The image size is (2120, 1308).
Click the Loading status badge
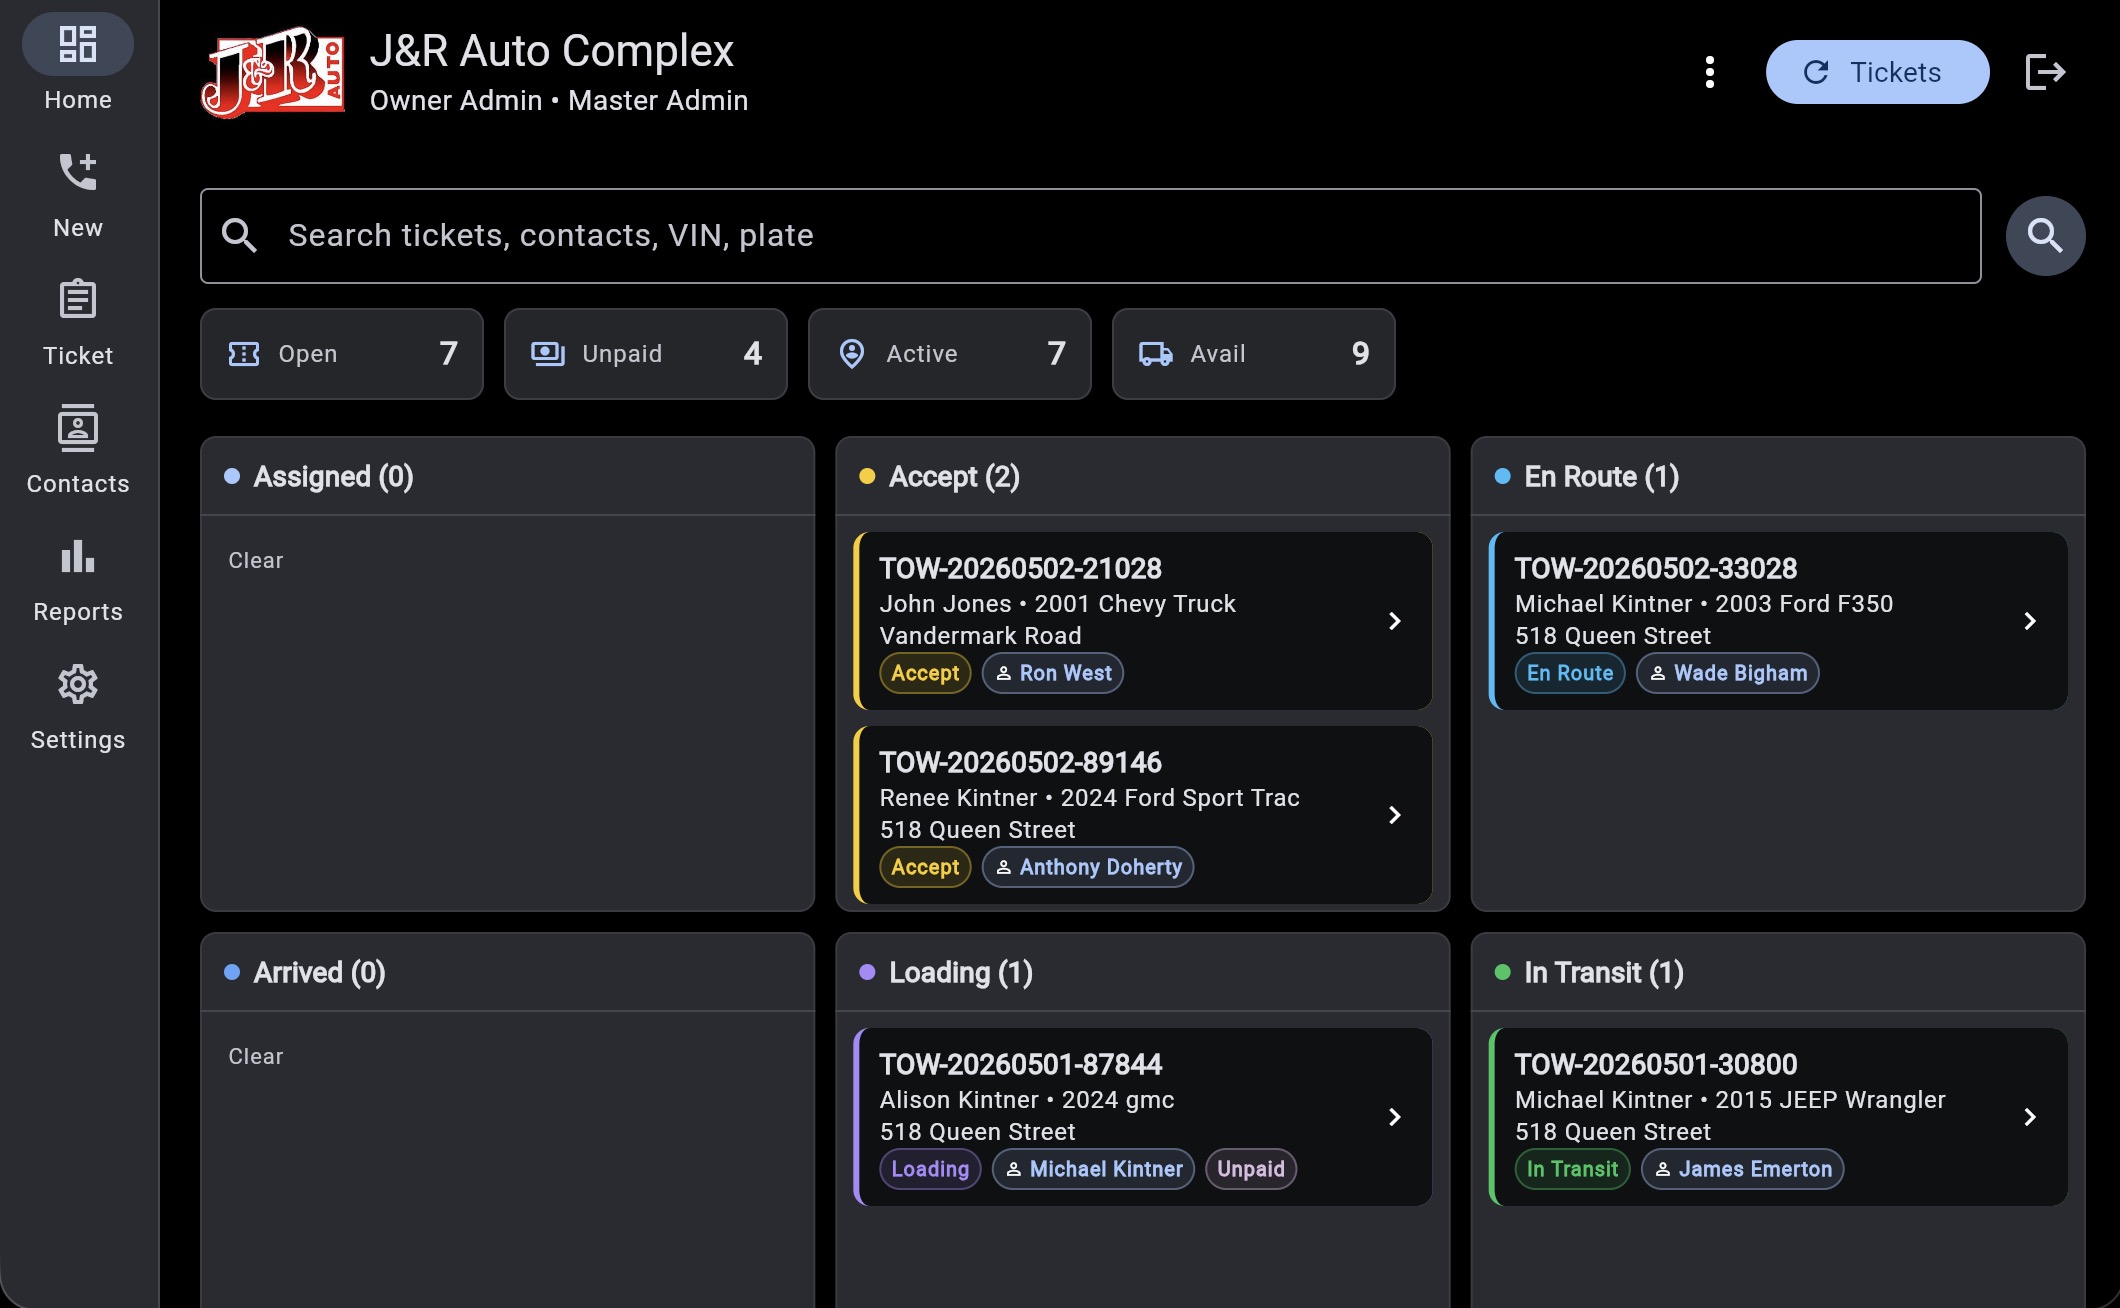coord(930,1169)
